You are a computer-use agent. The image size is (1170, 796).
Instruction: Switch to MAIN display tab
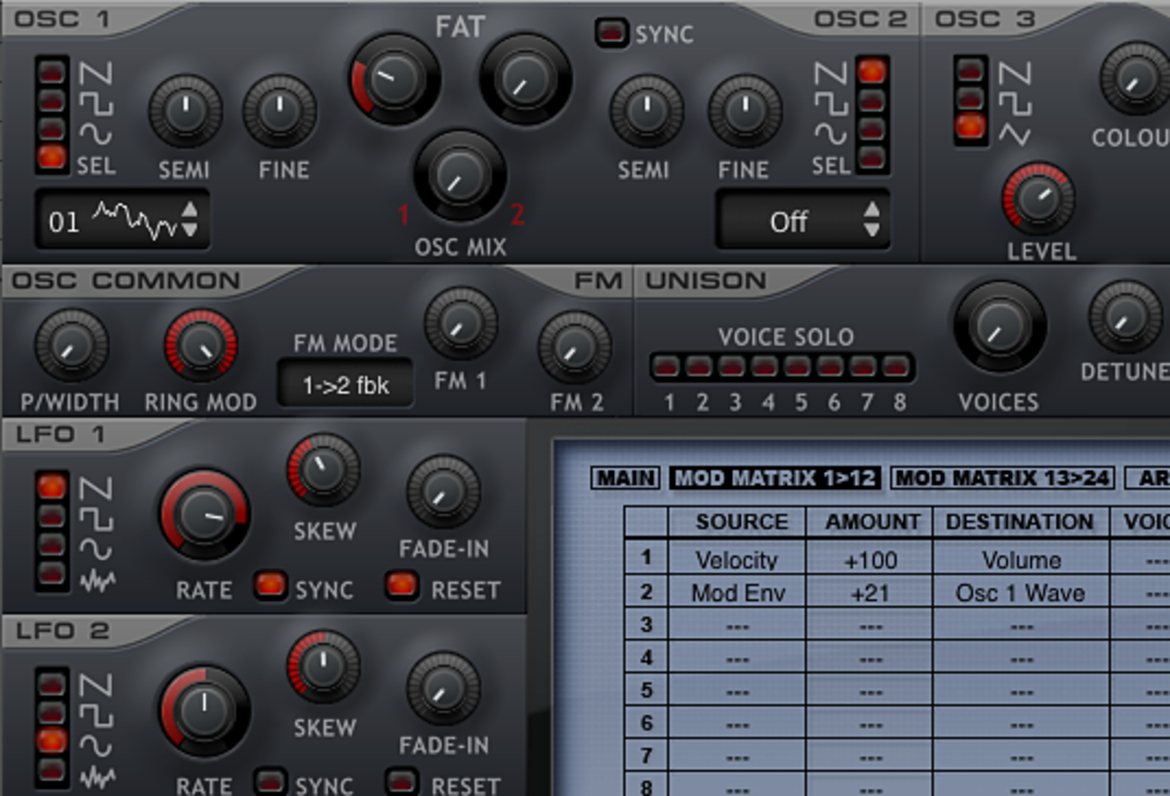pos(626,478)
